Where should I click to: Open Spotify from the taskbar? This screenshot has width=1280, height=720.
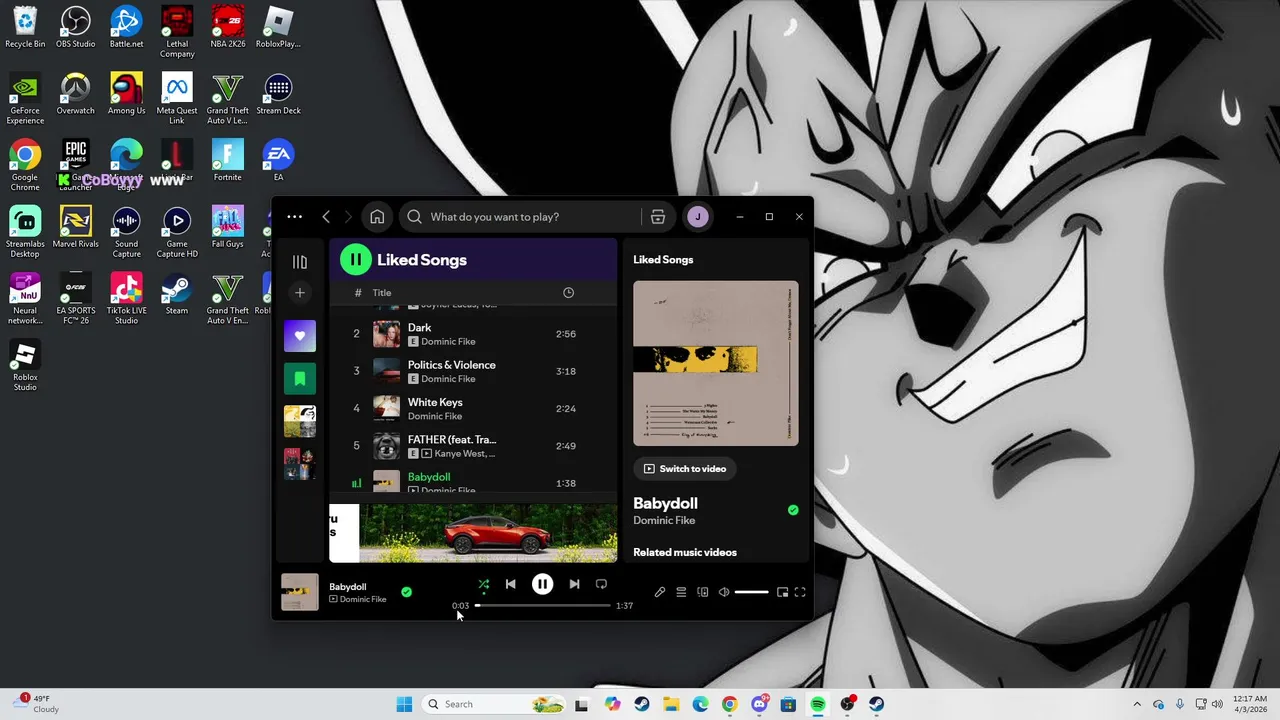click(818, 704)
